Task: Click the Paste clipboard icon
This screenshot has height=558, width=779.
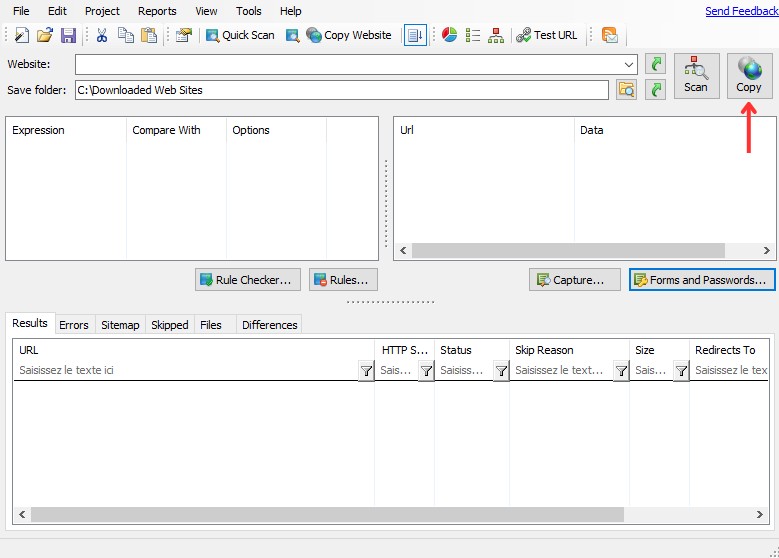Action: click(149, 35)
